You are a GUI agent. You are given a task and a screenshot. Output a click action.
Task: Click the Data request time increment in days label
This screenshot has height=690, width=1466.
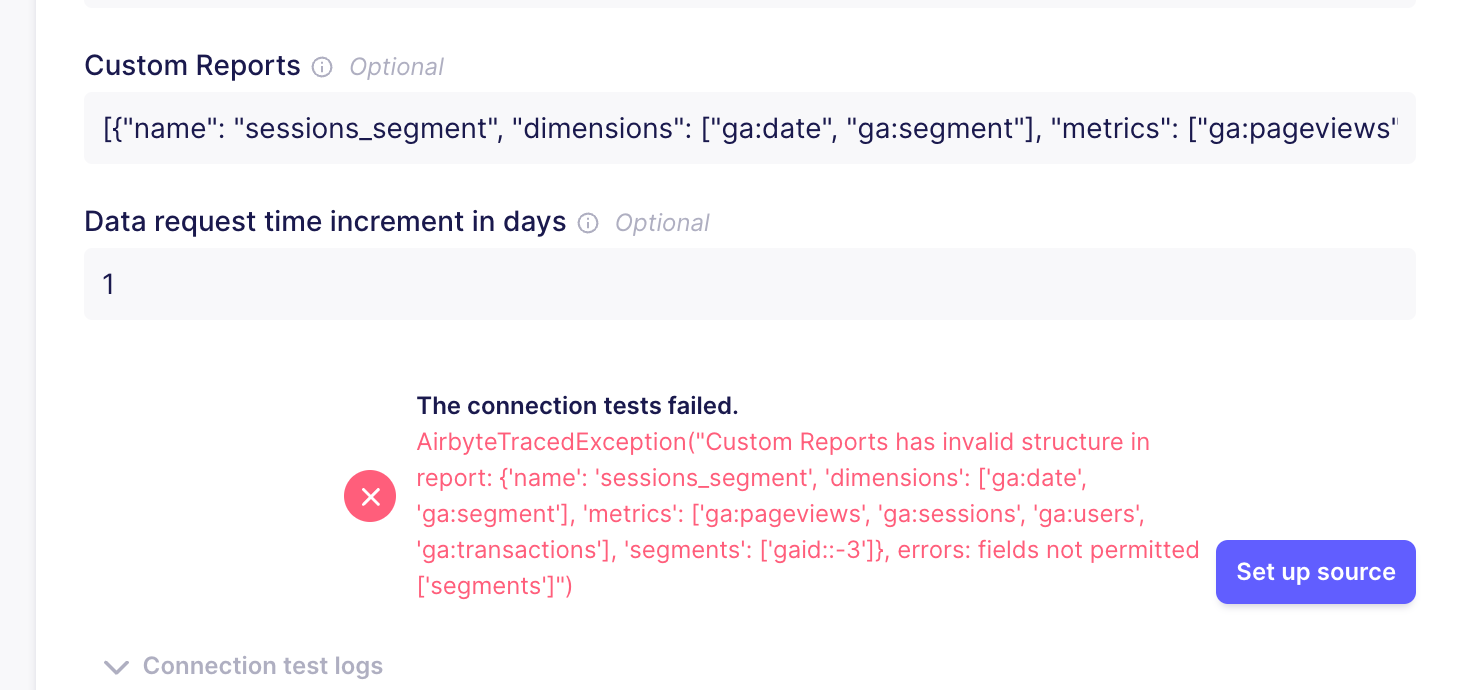click(325, 221)
